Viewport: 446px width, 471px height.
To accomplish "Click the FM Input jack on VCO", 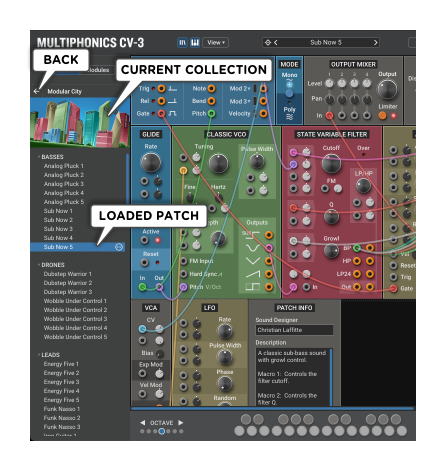I will [183, 261].
